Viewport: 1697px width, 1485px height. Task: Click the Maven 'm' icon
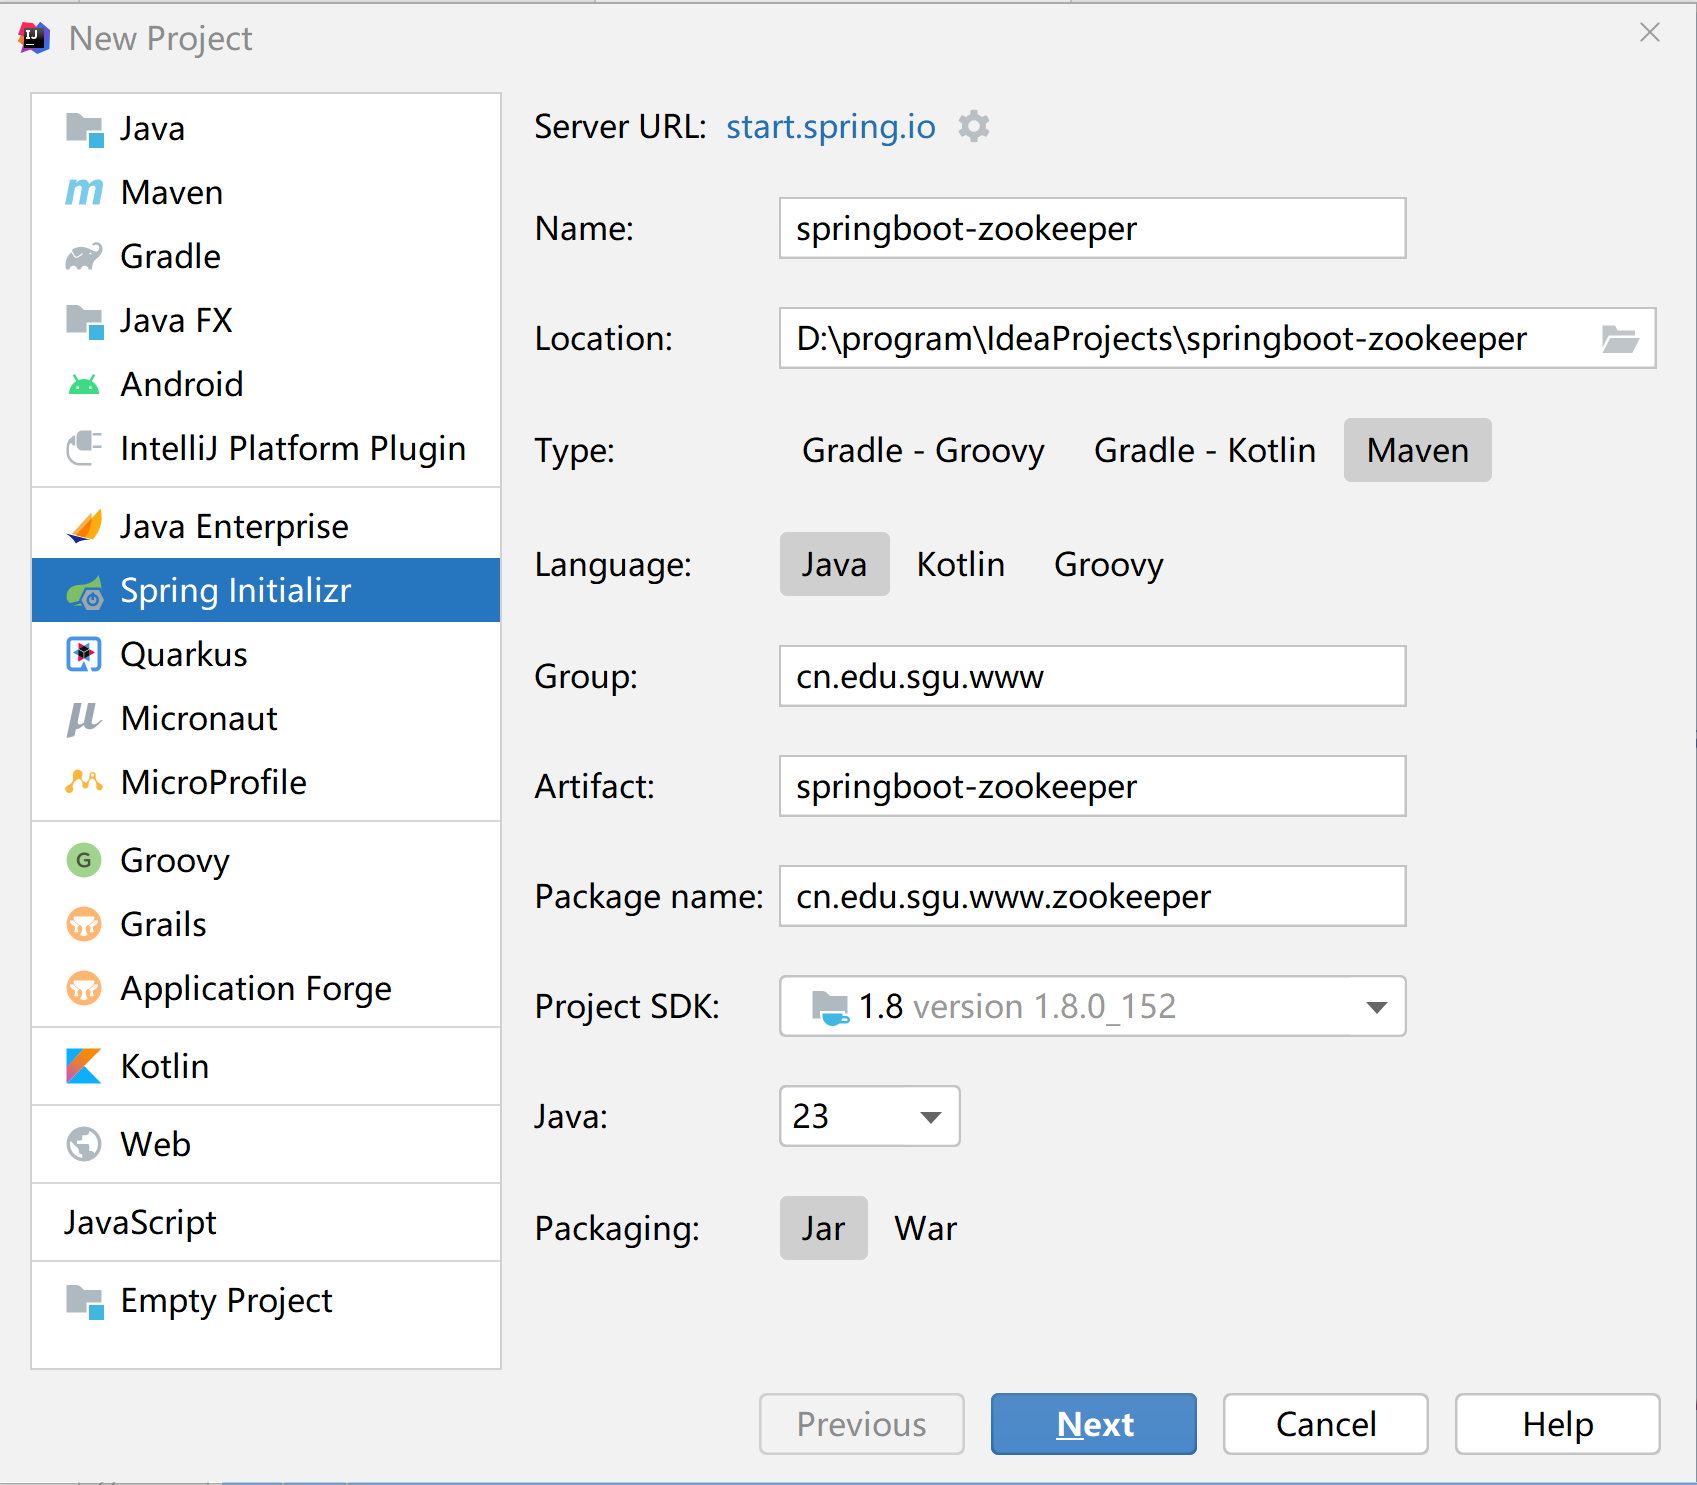[84, 192]
